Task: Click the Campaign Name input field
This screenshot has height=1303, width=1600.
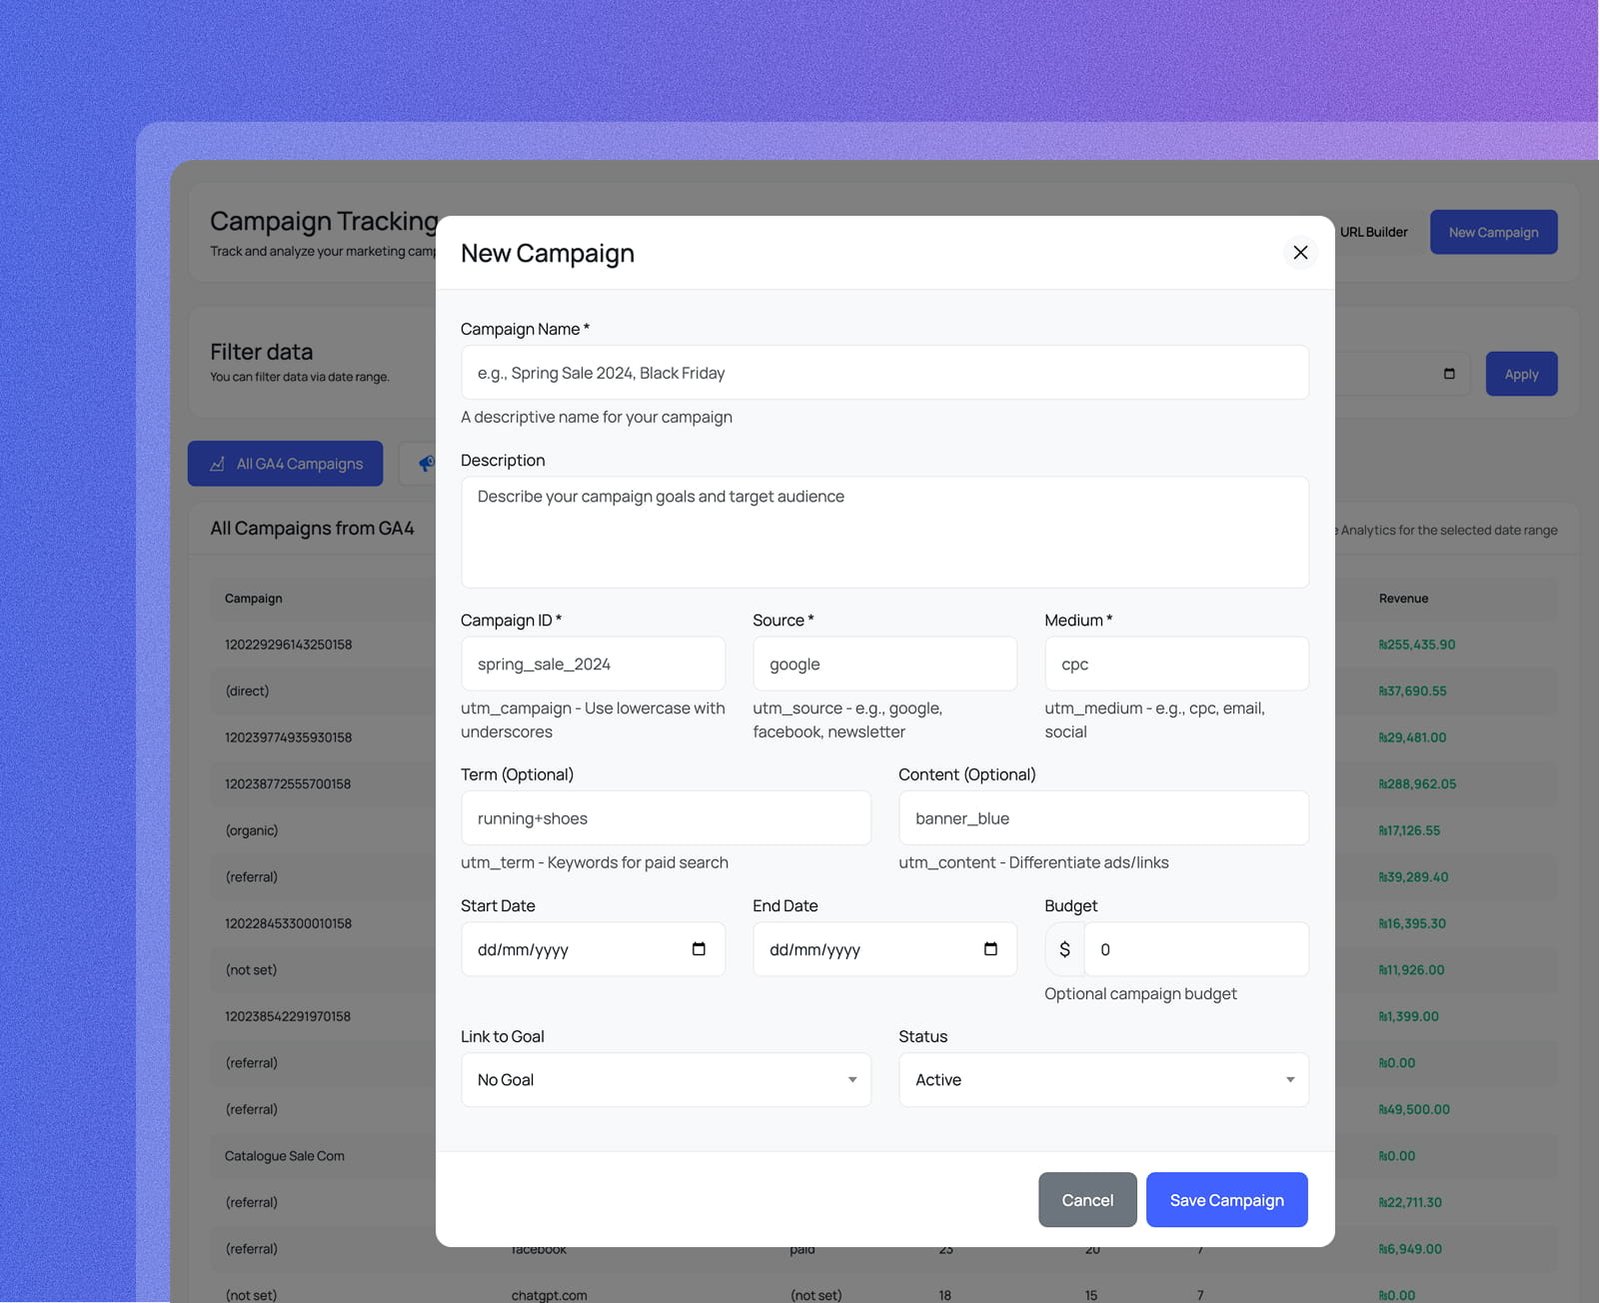Action: pos(884,372)
